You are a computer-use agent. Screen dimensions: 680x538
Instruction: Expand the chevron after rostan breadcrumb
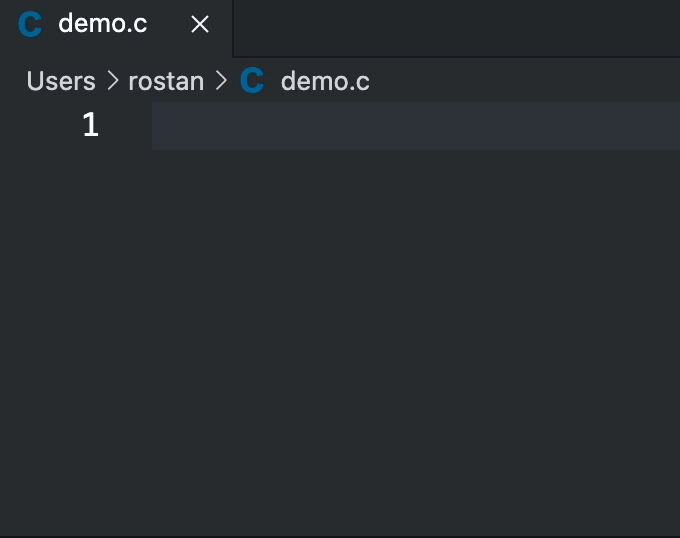(221, 81)
